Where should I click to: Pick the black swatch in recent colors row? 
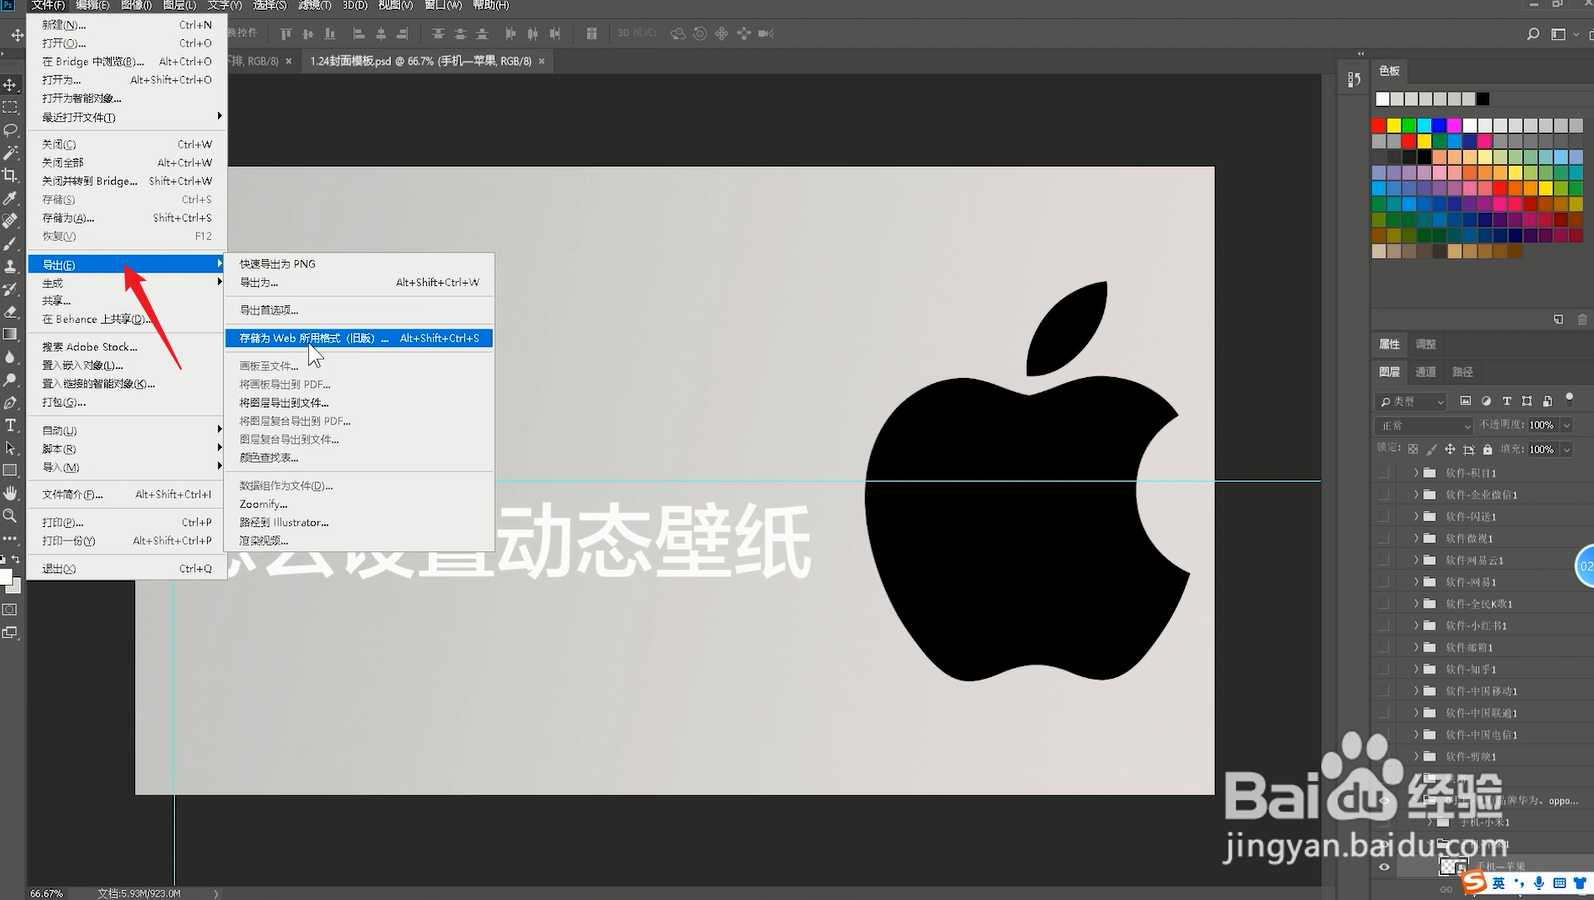pyautogui.click(x=1483, y=99)
